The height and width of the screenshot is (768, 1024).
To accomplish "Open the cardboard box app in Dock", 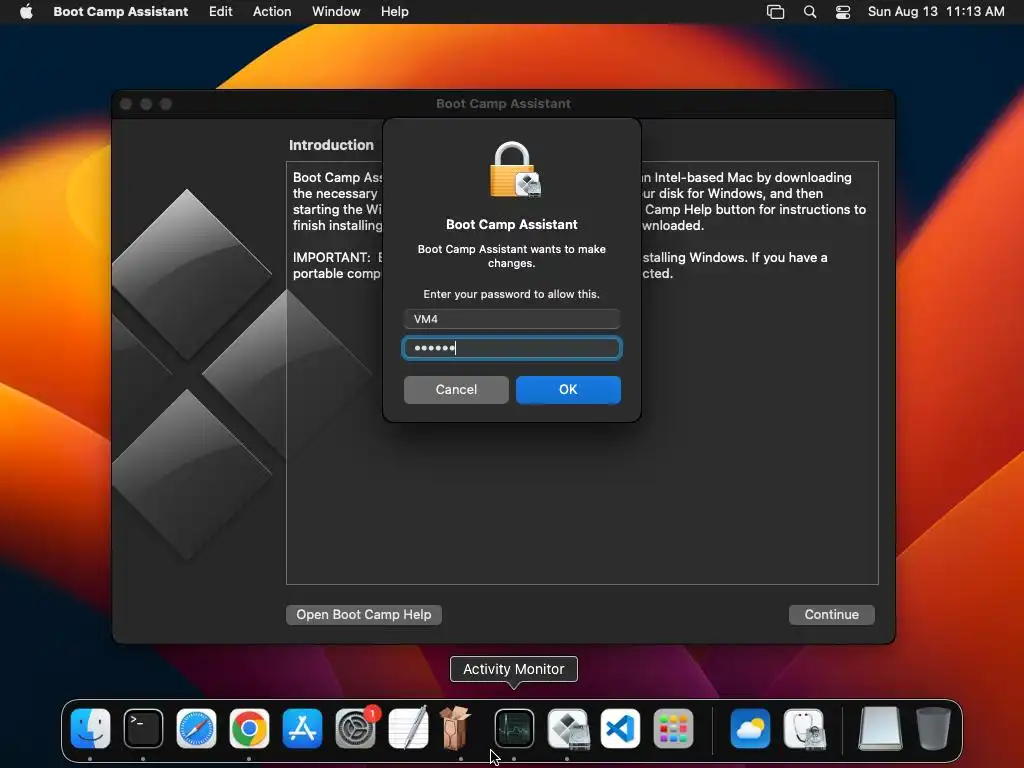I will point(457,728).
